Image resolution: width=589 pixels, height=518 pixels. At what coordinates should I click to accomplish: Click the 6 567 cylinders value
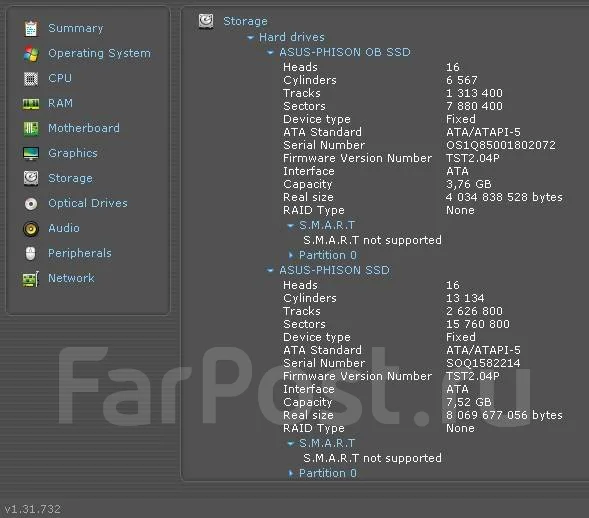(462, 80)
